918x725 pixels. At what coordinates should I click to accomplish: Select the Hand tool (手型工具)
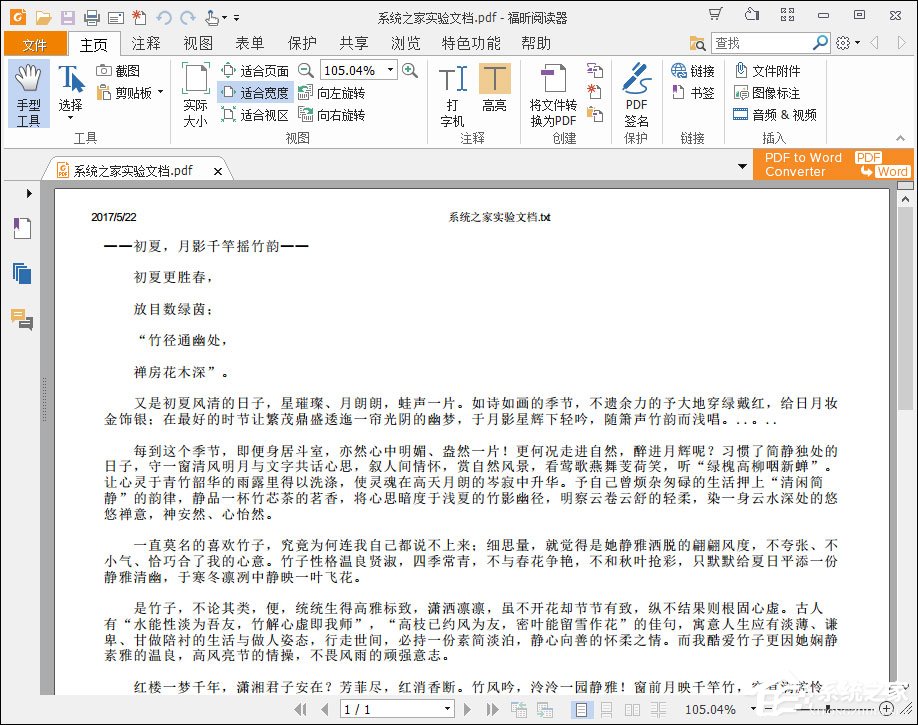pos(29,95)
